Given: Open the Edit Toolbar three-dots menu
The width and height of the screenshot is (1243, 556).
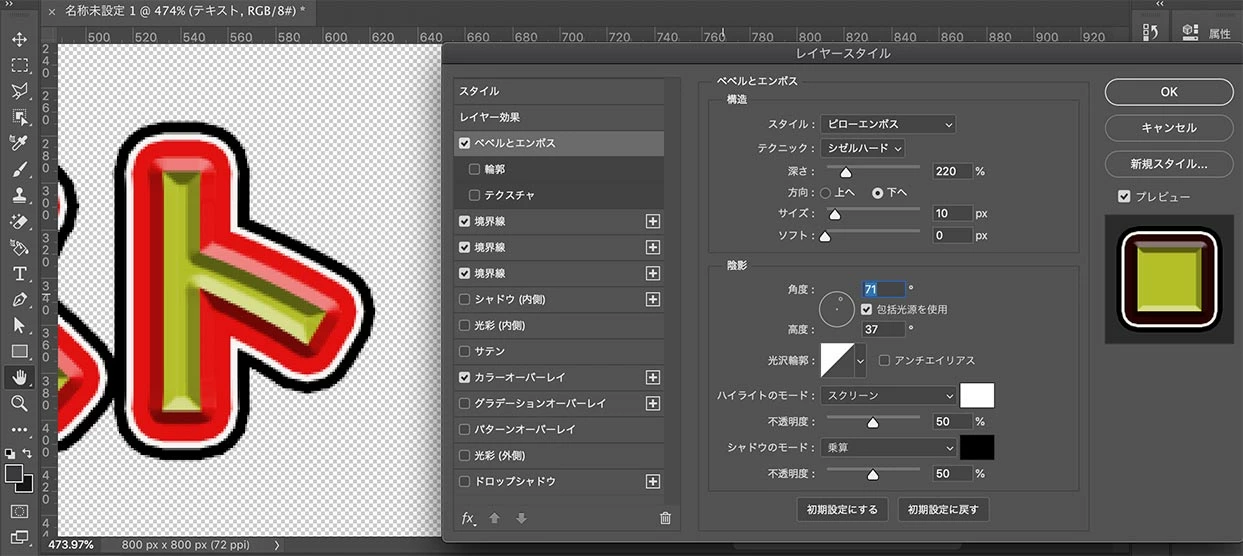Looking at the screenshot, I should click(19, 429).
